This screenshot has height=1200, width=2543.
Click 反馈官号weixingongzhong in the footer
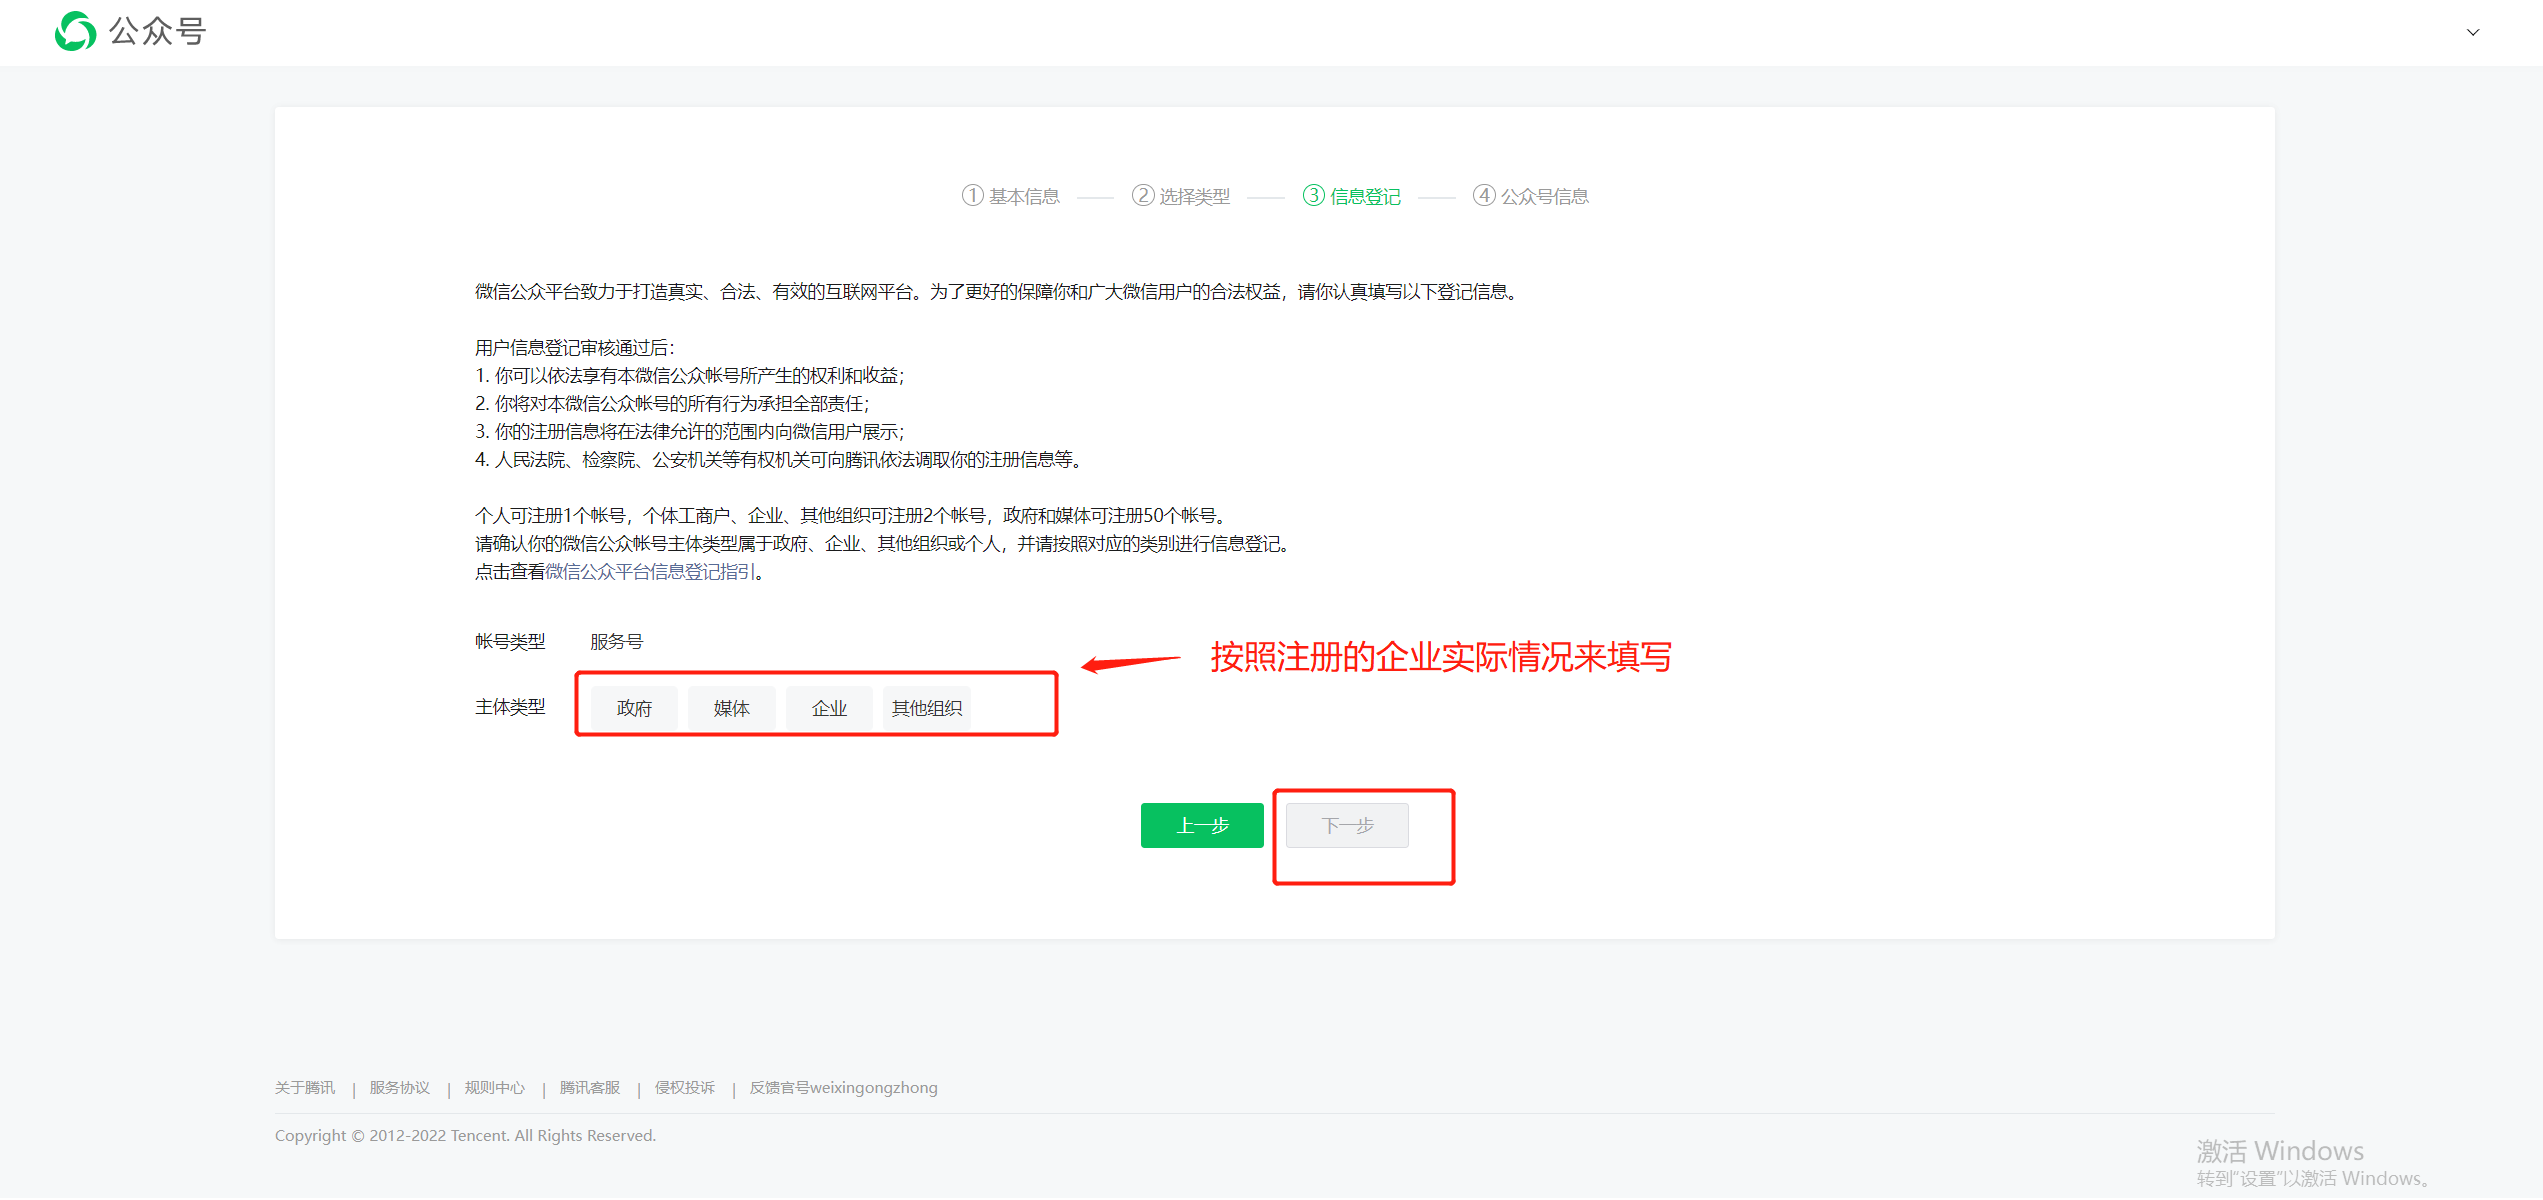coord(844,1088)
